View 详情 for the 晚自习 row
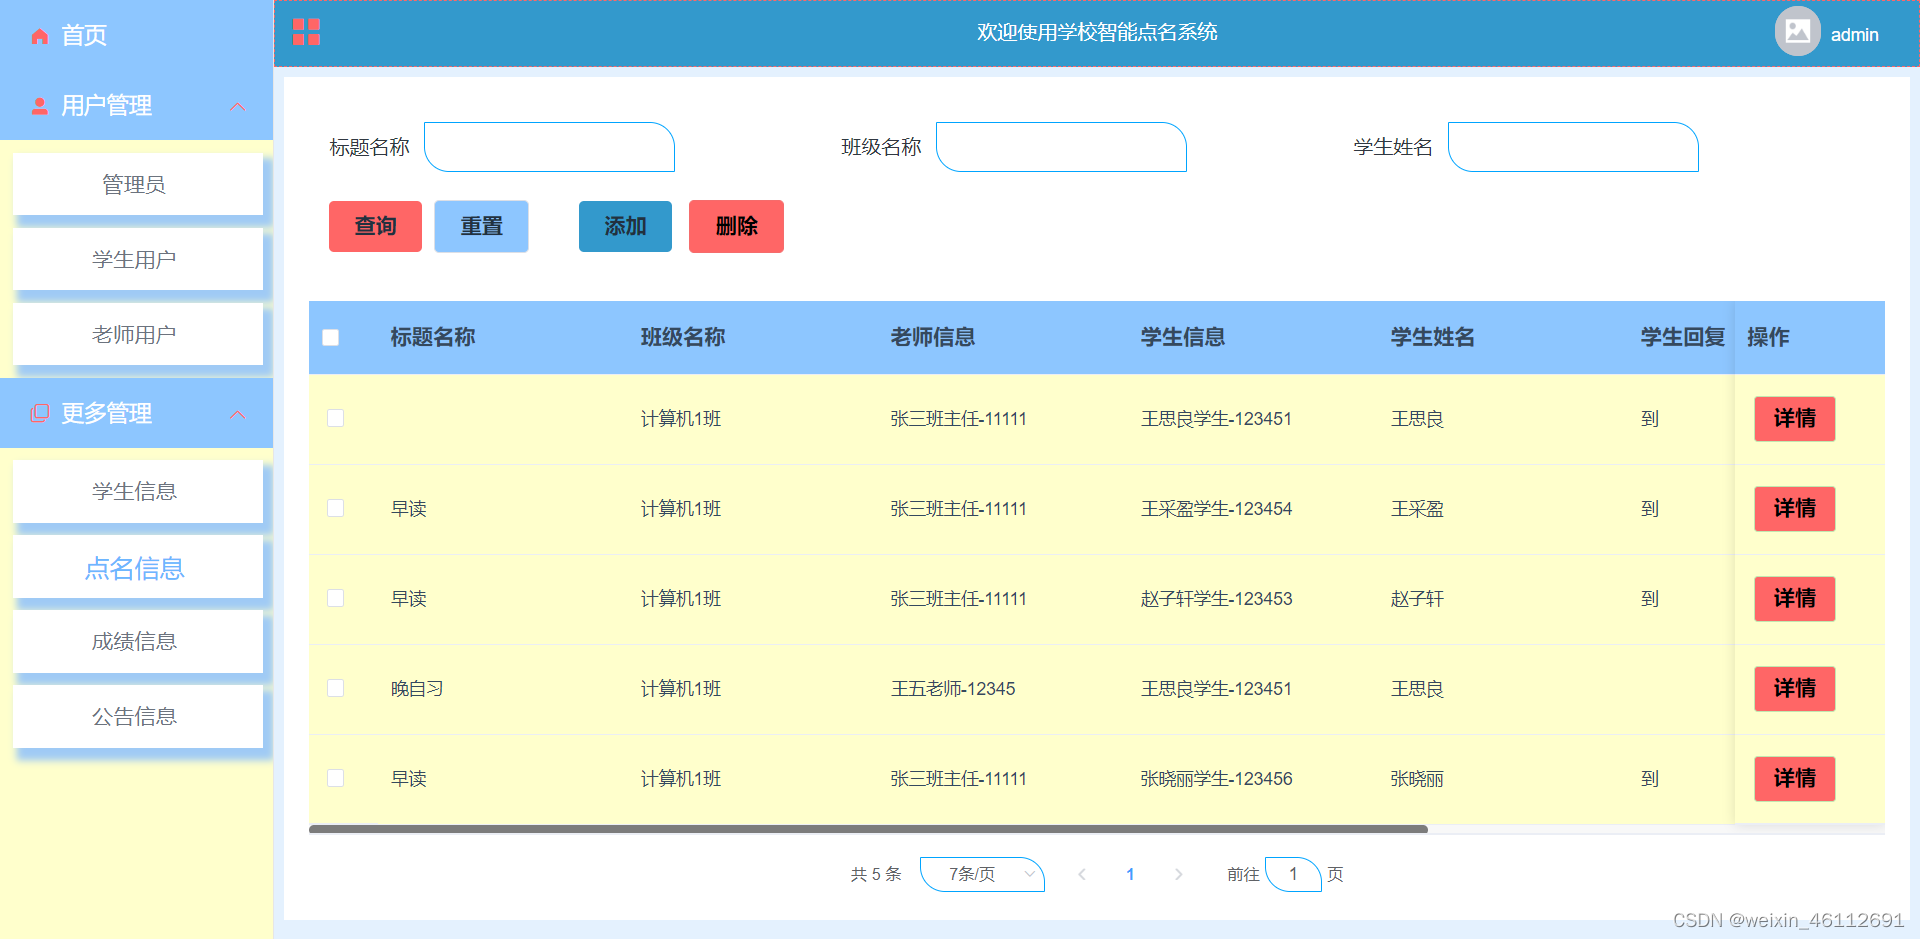 pos(1794,688)
